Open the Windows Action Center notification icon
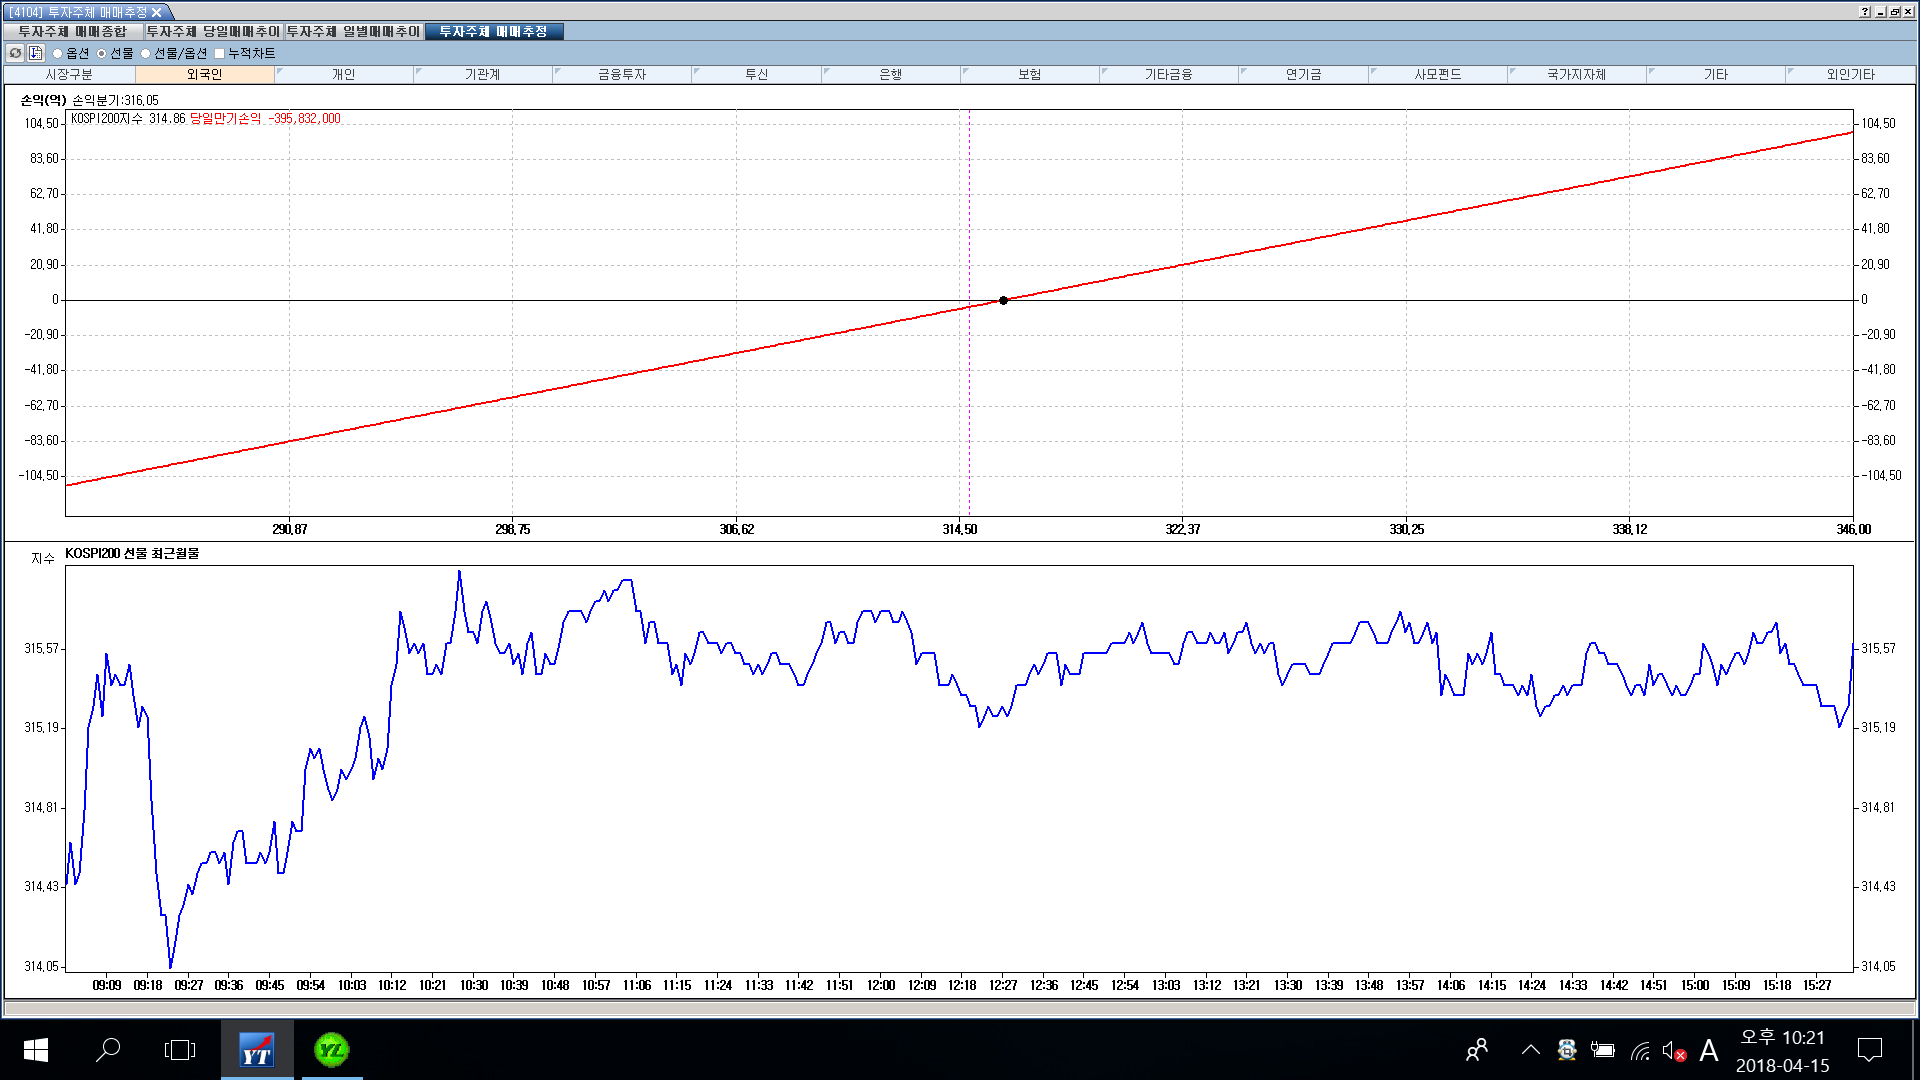This screenshot has height=1080, width=1920. point(1869,1050)
